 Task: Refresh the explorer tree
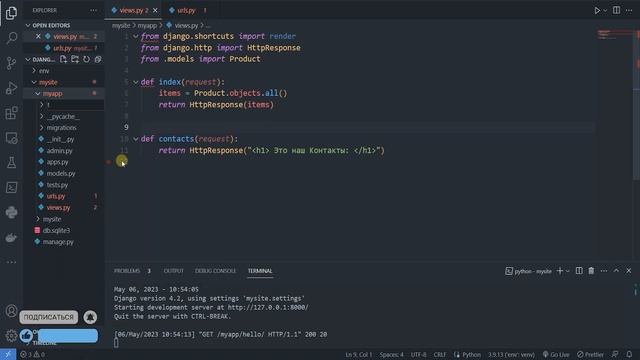(86, 59)
